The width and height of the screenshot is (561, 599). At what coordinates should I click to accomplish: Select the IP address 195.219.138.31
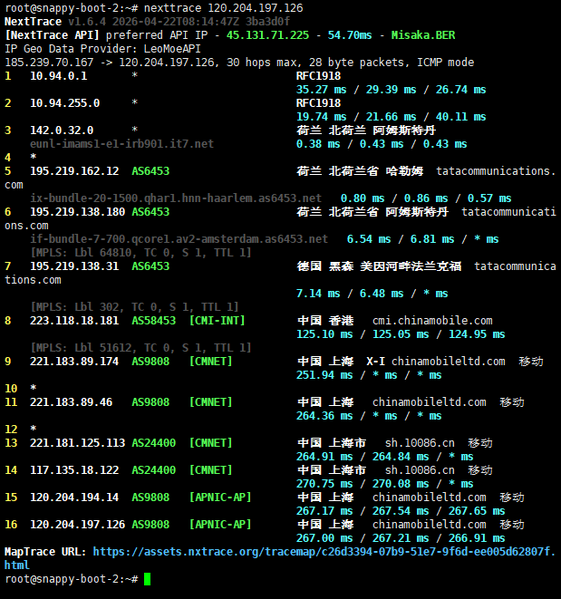point(74,266)
